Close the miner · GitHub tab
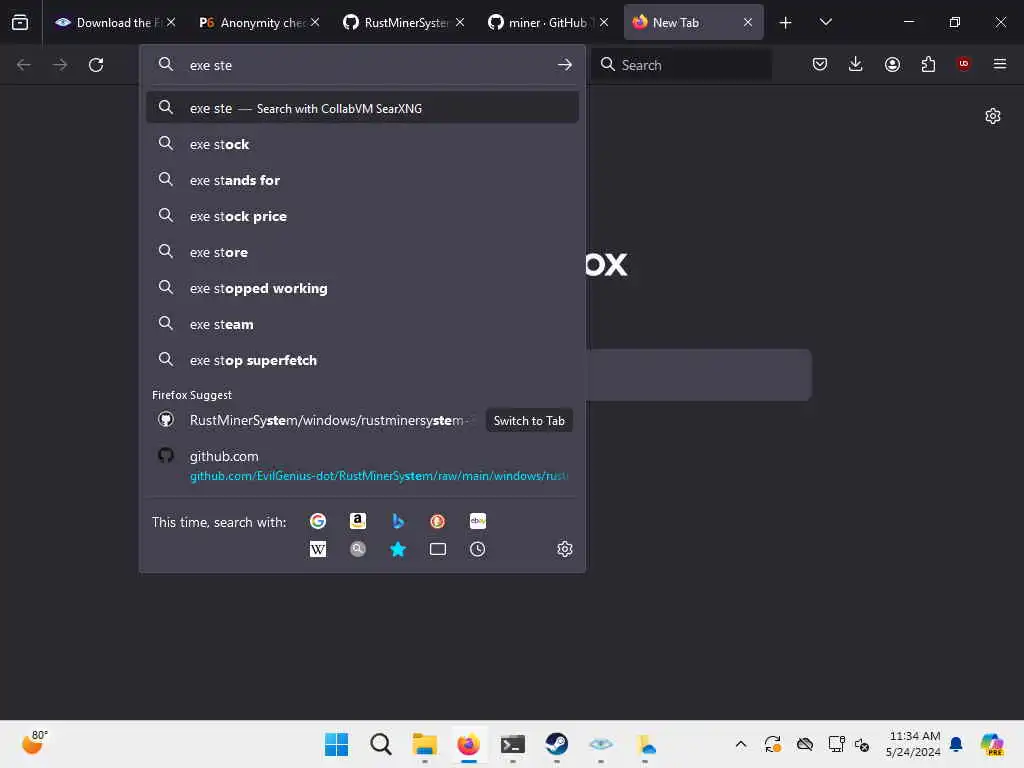Viewport: 1024px width, 768px height. point(604,22)
